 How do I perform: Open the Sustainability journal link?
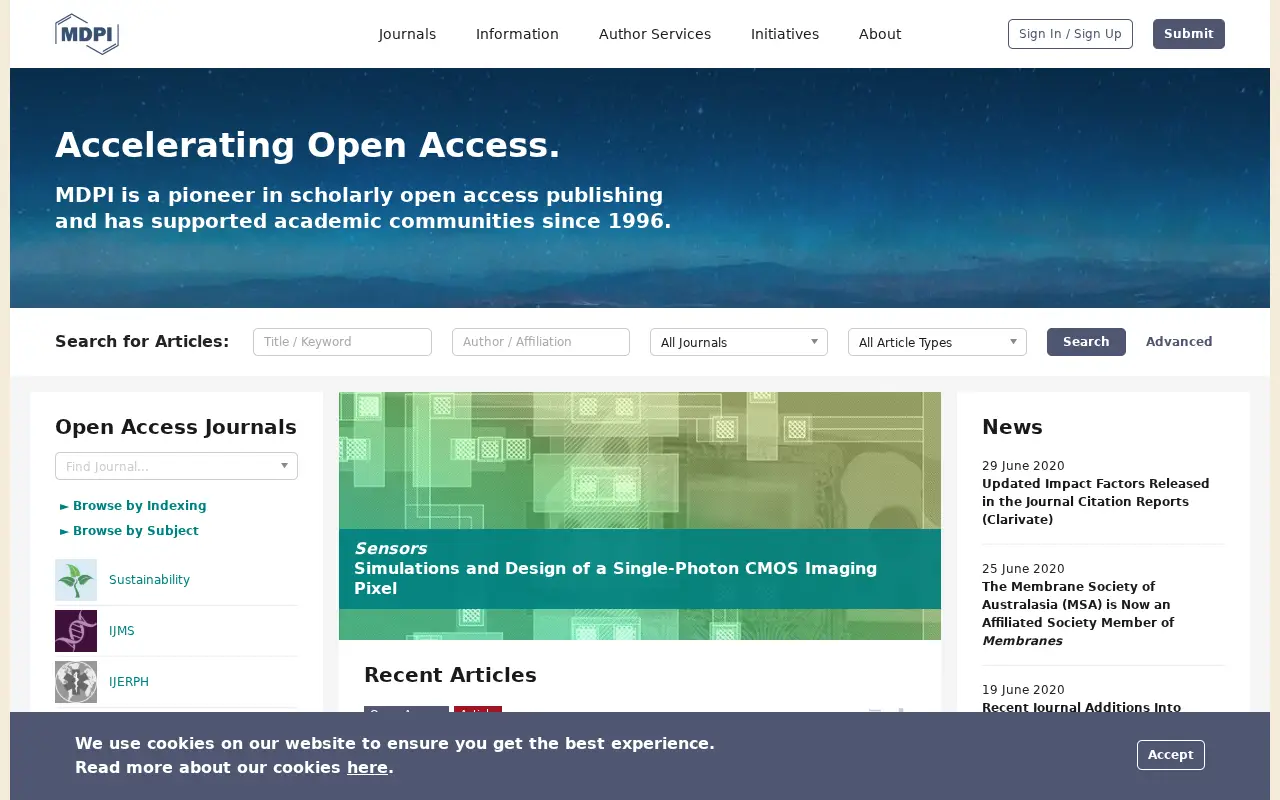[x=149, y=580]
